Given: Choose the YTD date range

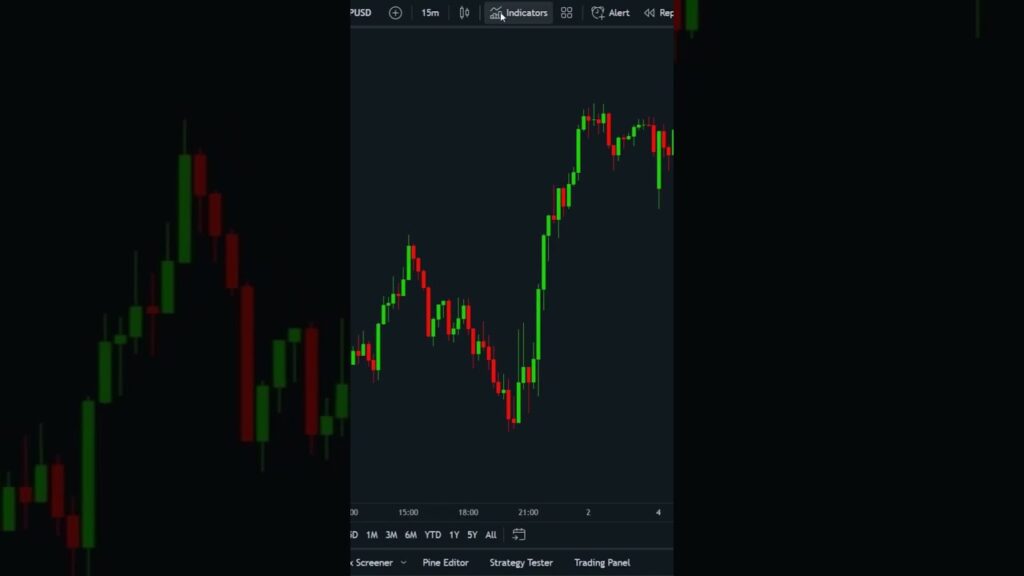Looking at the screenshot, I should coord(432,535).
